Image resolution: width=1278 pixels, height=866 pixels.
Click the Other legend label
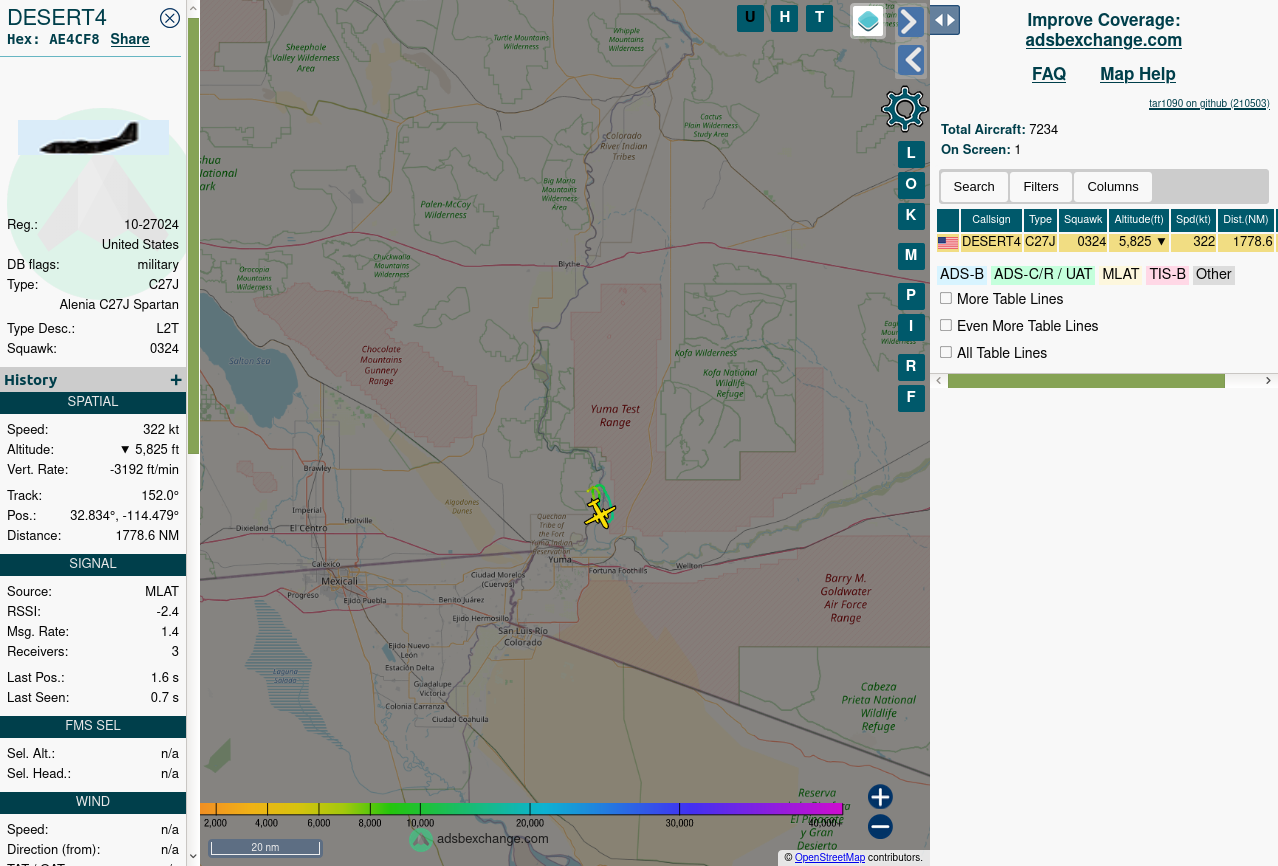pyautogui.click(x=1214, y=274)
